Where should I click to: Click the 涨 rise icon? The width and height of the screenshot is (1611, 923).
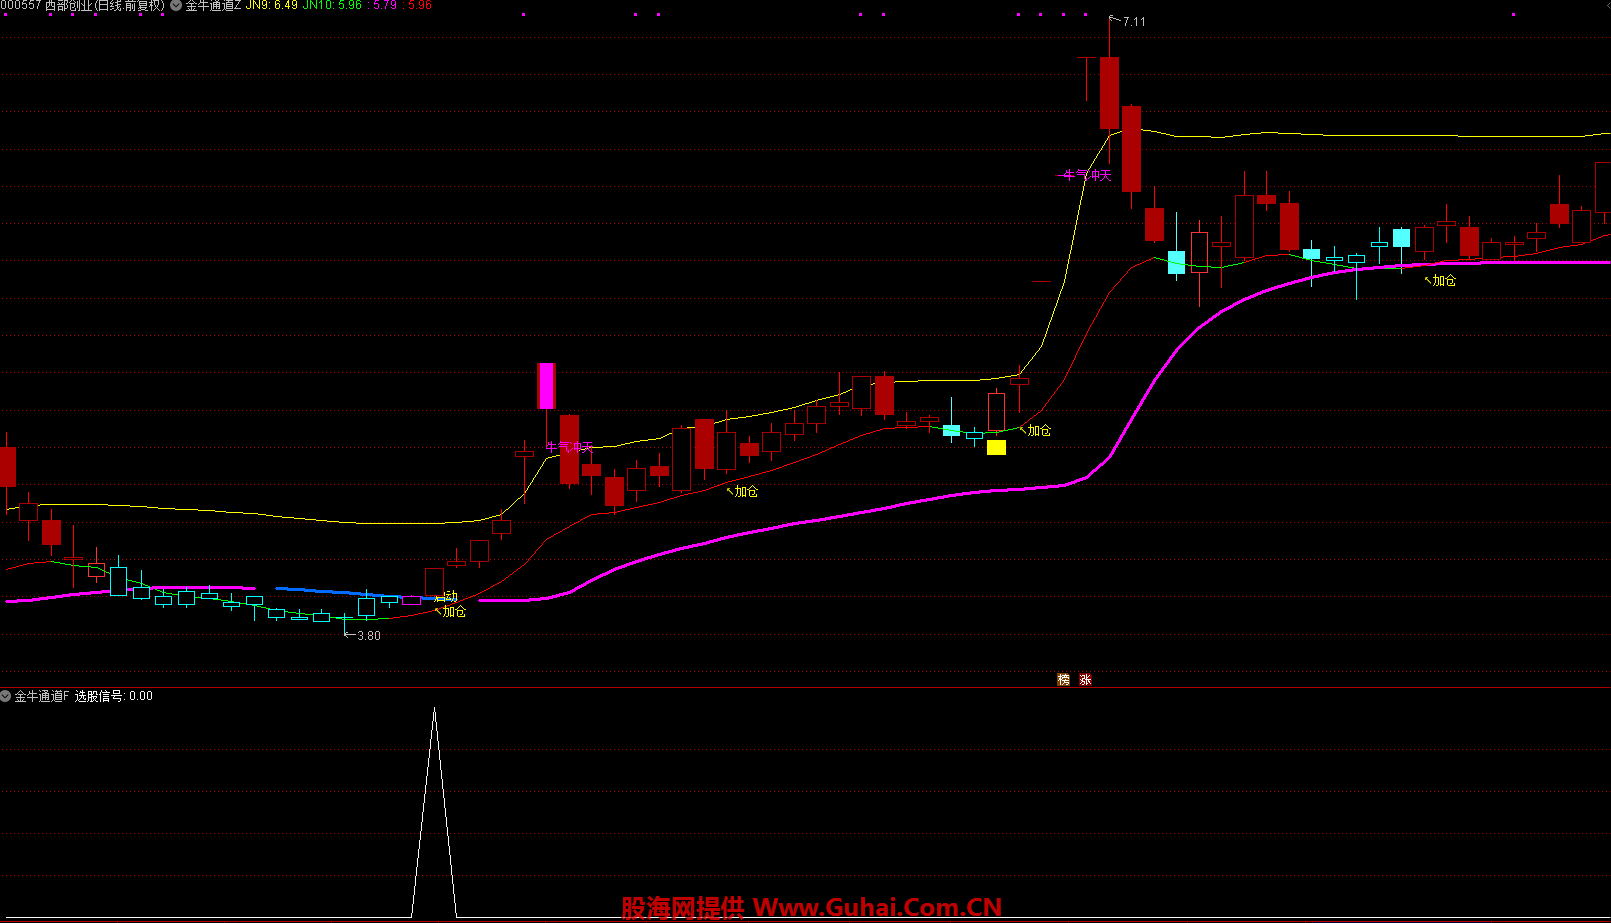click(1085, 680)
